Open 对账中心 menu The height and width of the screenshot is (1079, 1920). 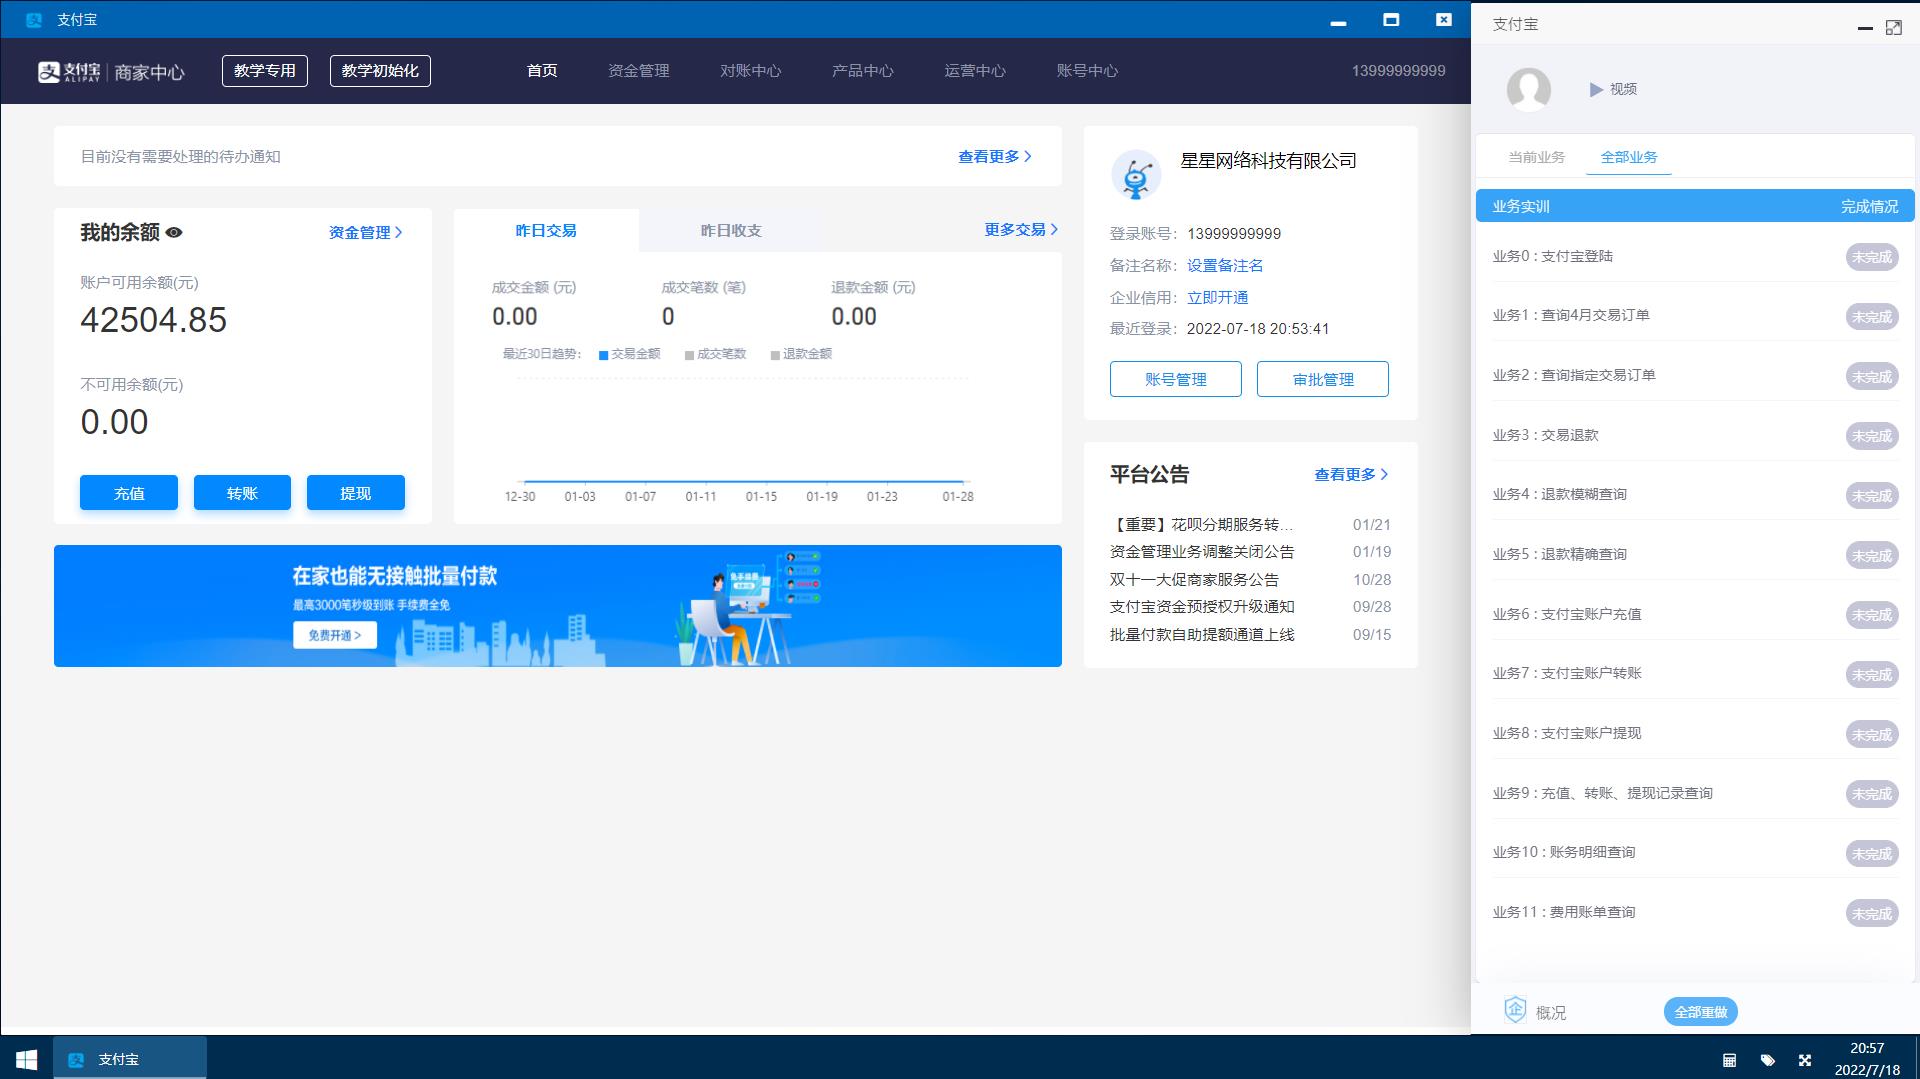751,71
